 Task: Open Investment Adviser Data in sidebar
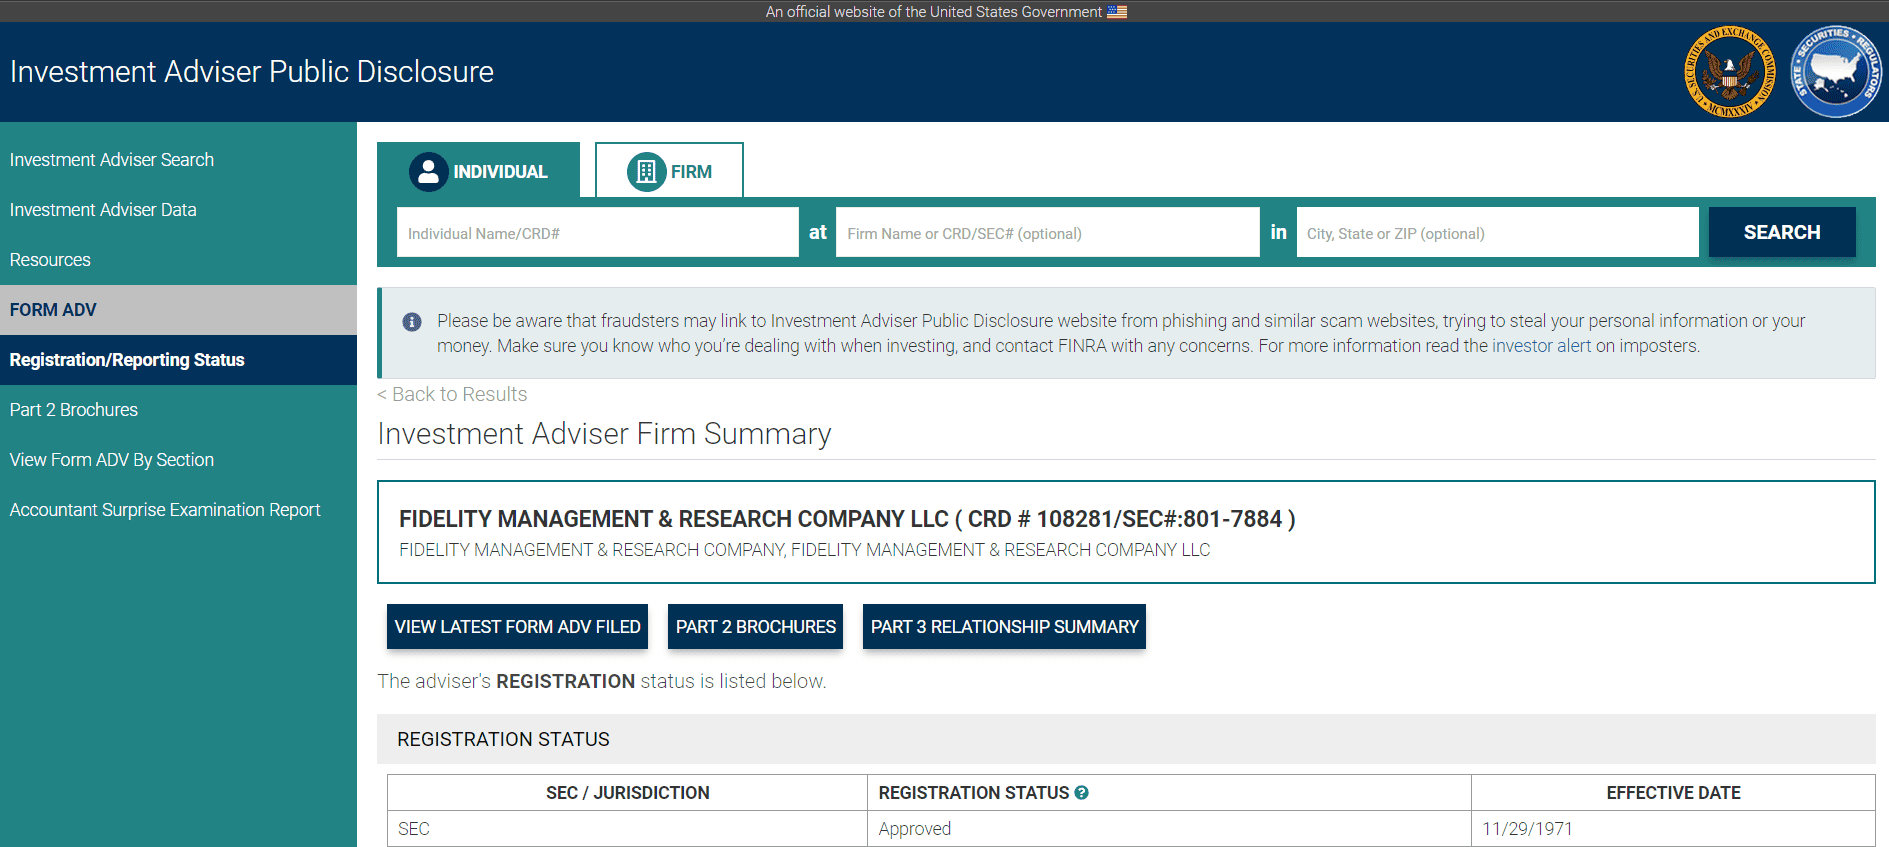[x=103, y=210]
